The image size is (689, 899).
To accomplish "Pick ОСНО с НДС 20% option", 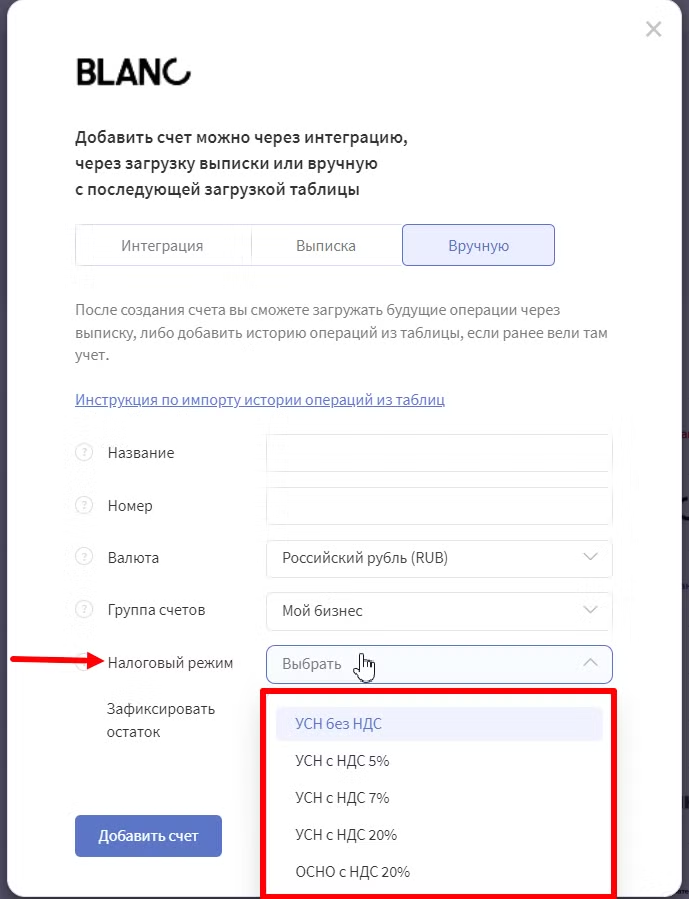I will click(x=439, y=871).
